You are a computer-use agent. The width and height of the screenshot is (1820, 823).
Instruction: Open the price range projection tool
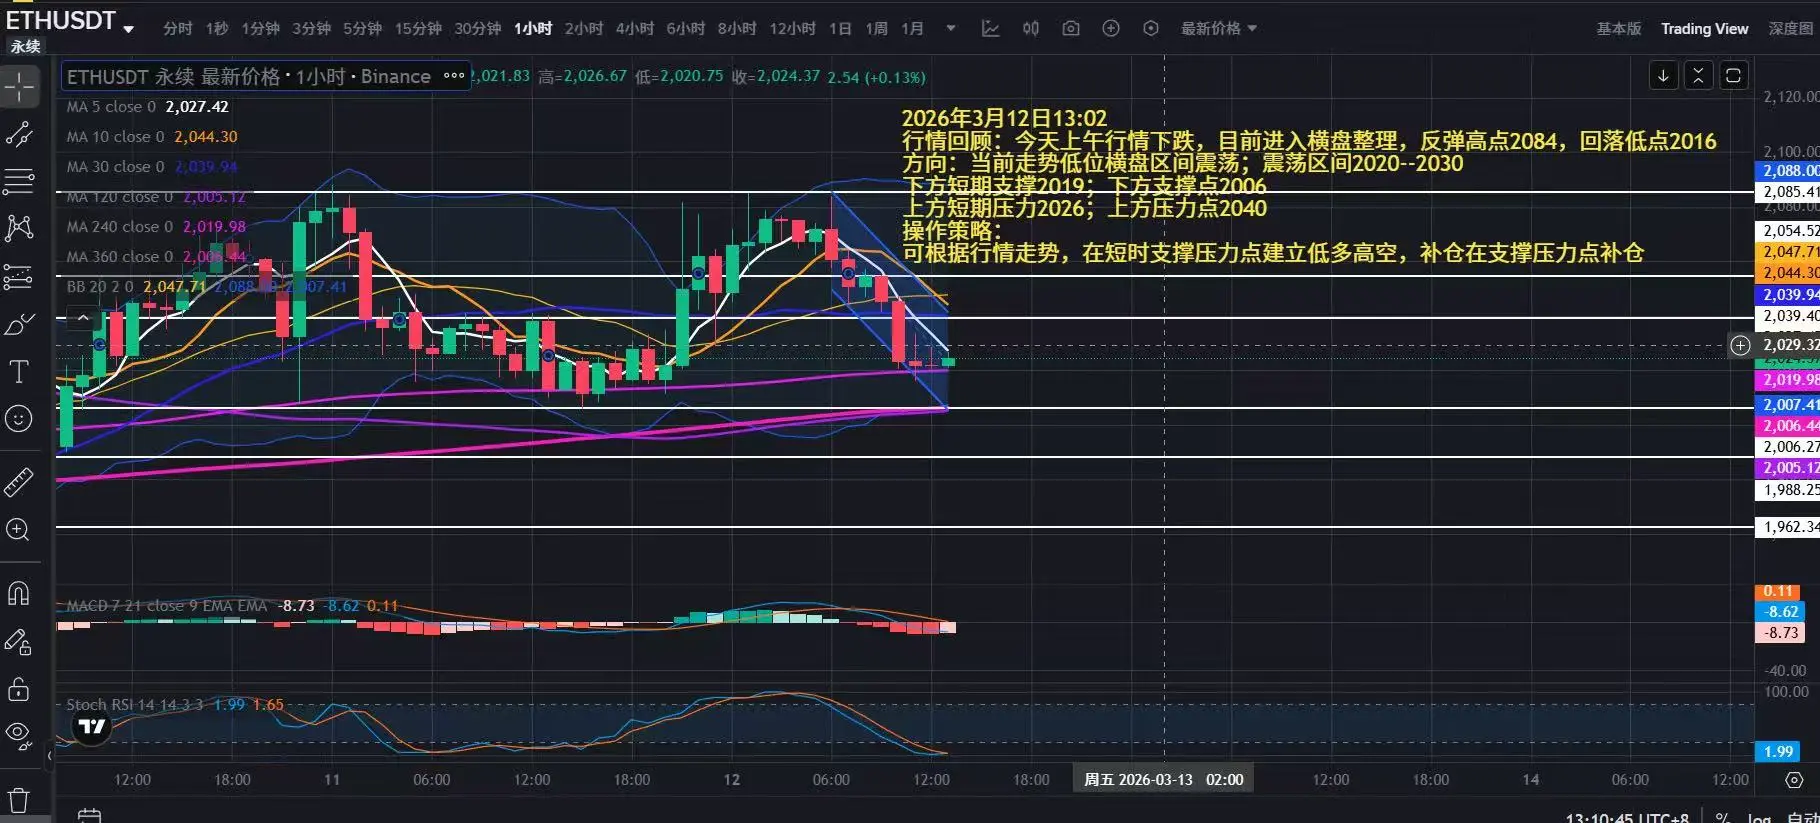click(x=19, y=276)
